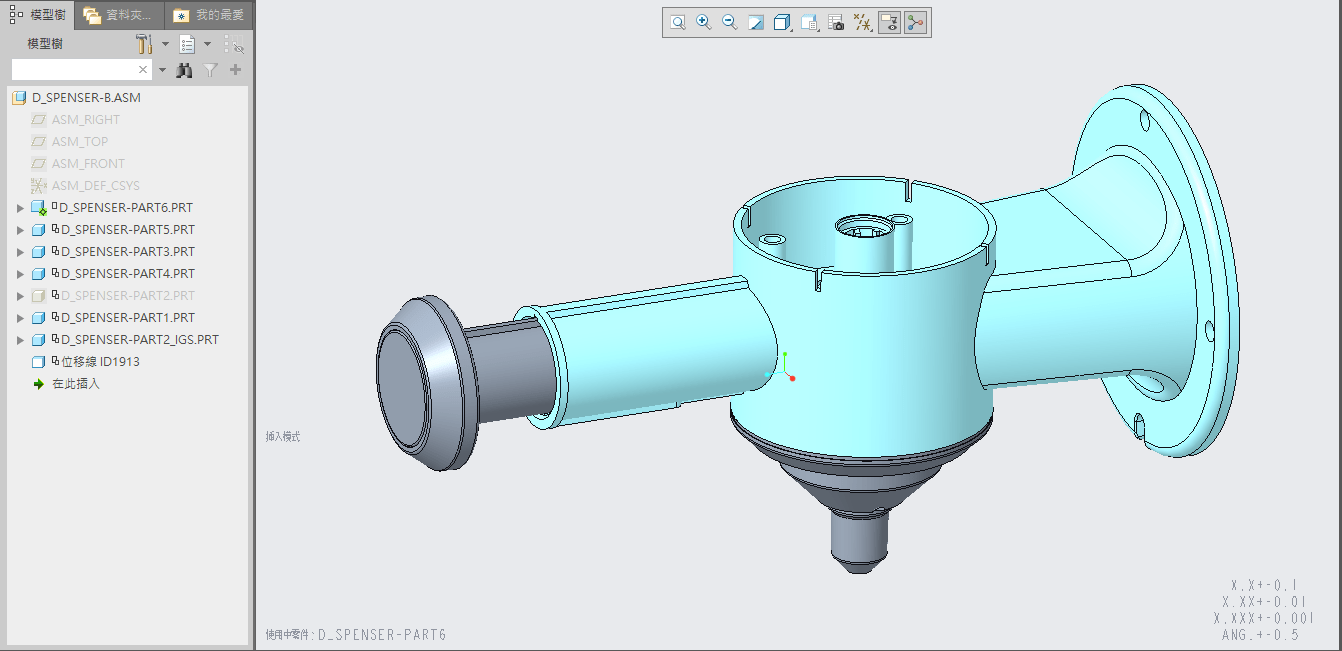Expand the D_SPENSER-PART2_IGS.PRT node
Viewport: 1342px width, 651px height.
[x=20, y=340]
